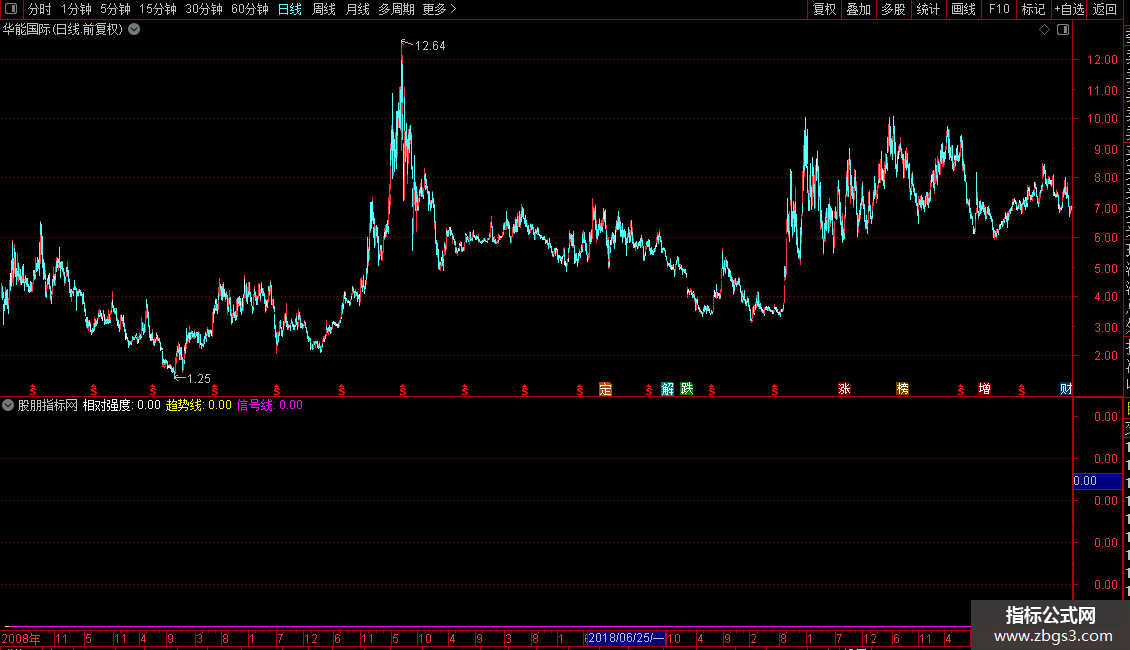Switch to 分时 view
The height and width of the screenshot is (650, 1130).
[x=40, y=9]
